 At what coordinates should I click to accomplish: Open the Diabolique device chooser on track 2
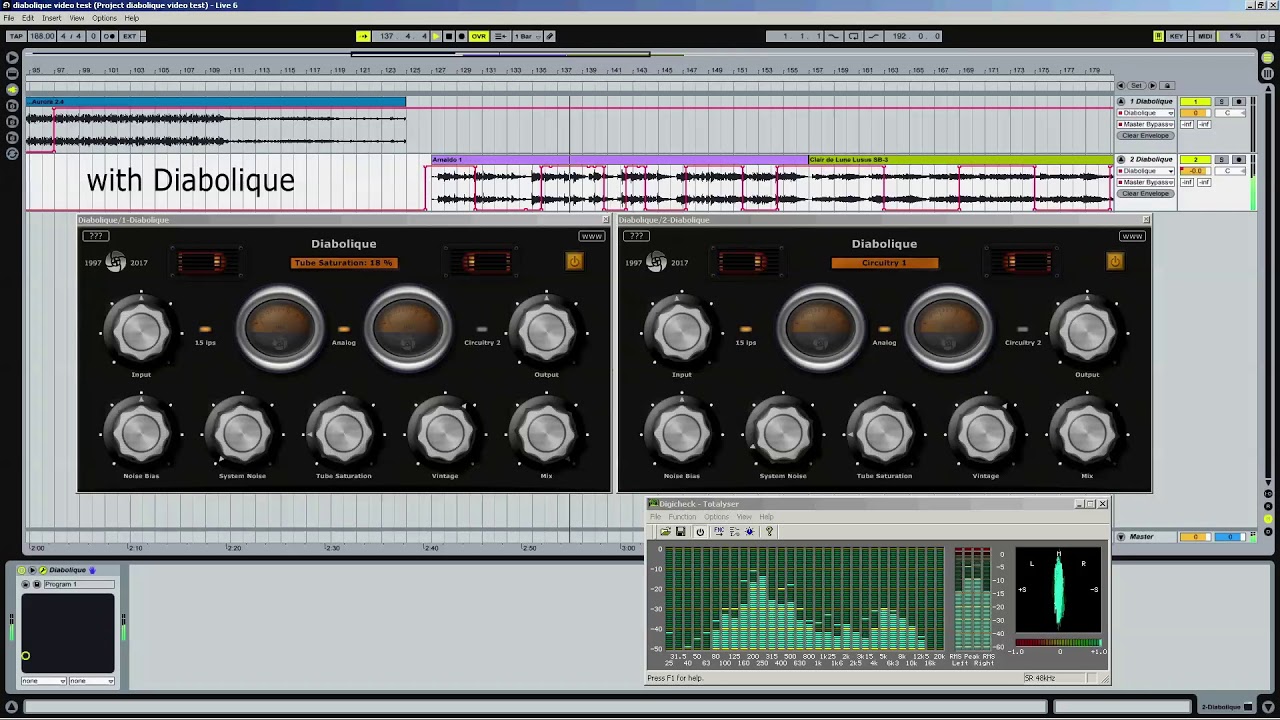tap(1146, 171)
